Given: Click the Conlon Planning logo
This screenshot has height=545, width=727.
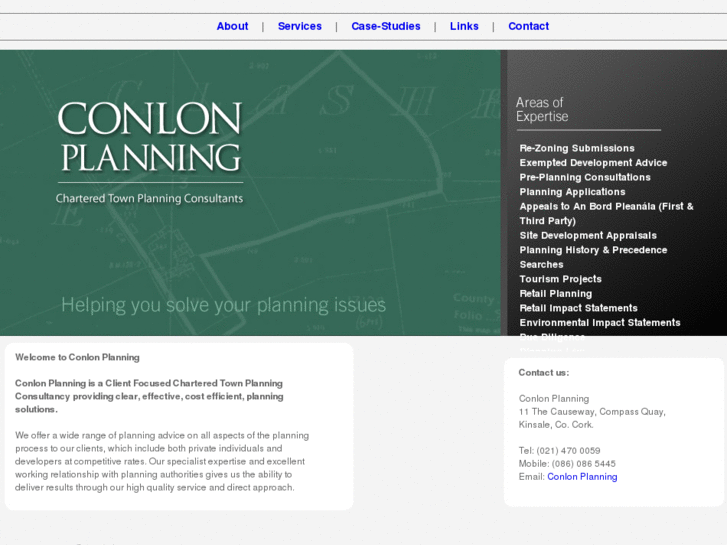Looking at the screenshot, I should pos(150,137).
